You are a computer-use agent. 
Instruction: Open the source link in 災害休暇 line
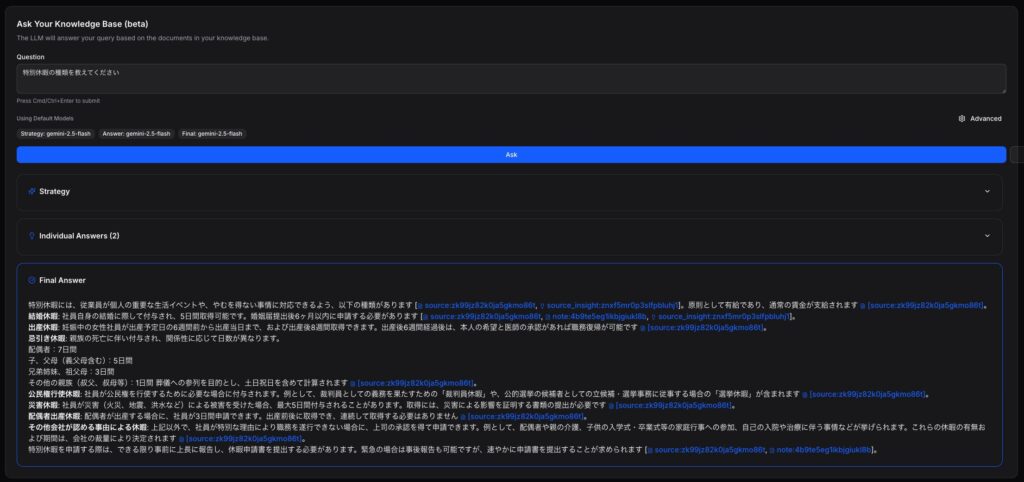[670, 405]
